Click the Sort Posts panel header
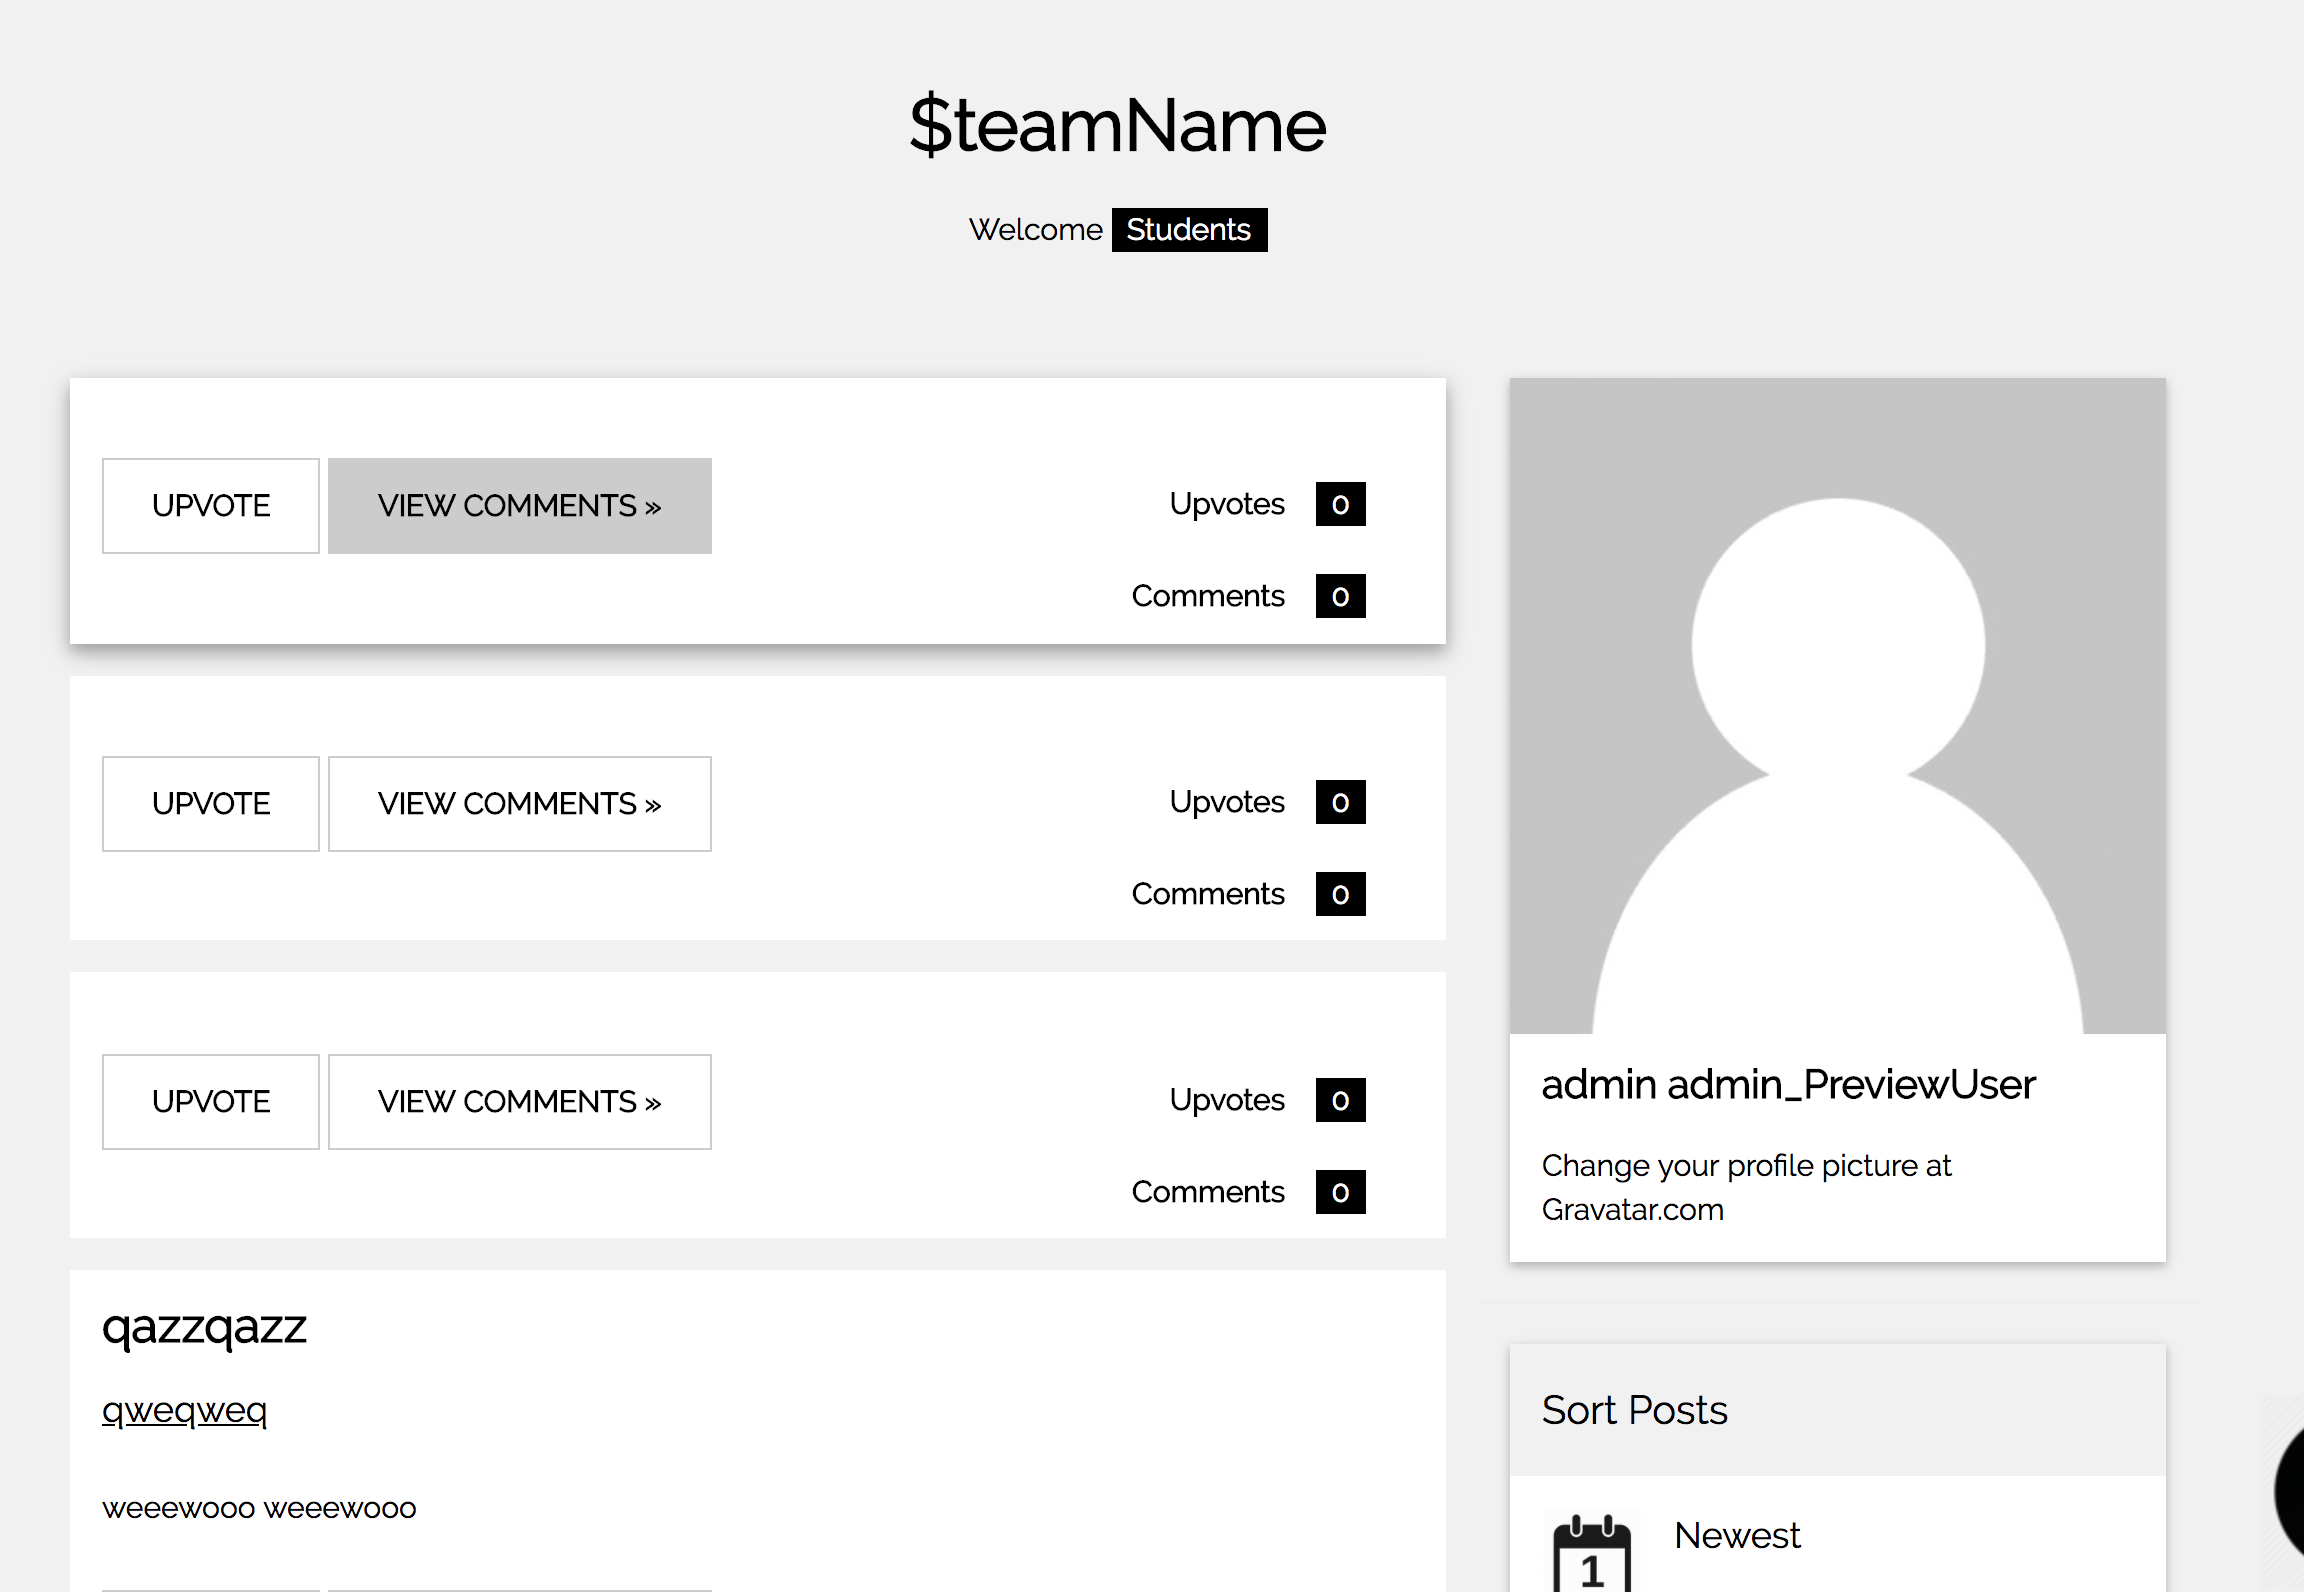 pyautogui.click(x=1635, y=1410)
